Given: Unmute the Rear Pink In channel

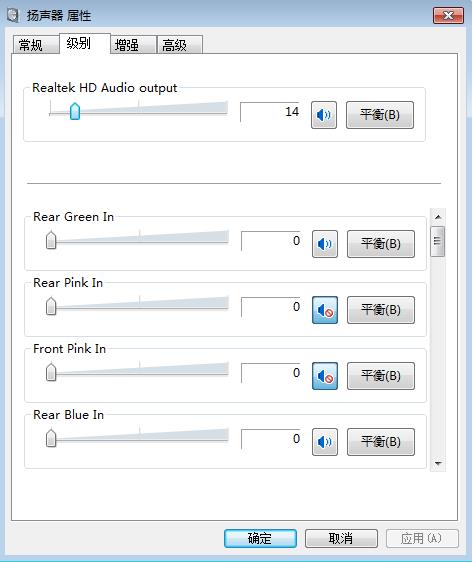Looking at the screenshot, I should tap(325, 310).
